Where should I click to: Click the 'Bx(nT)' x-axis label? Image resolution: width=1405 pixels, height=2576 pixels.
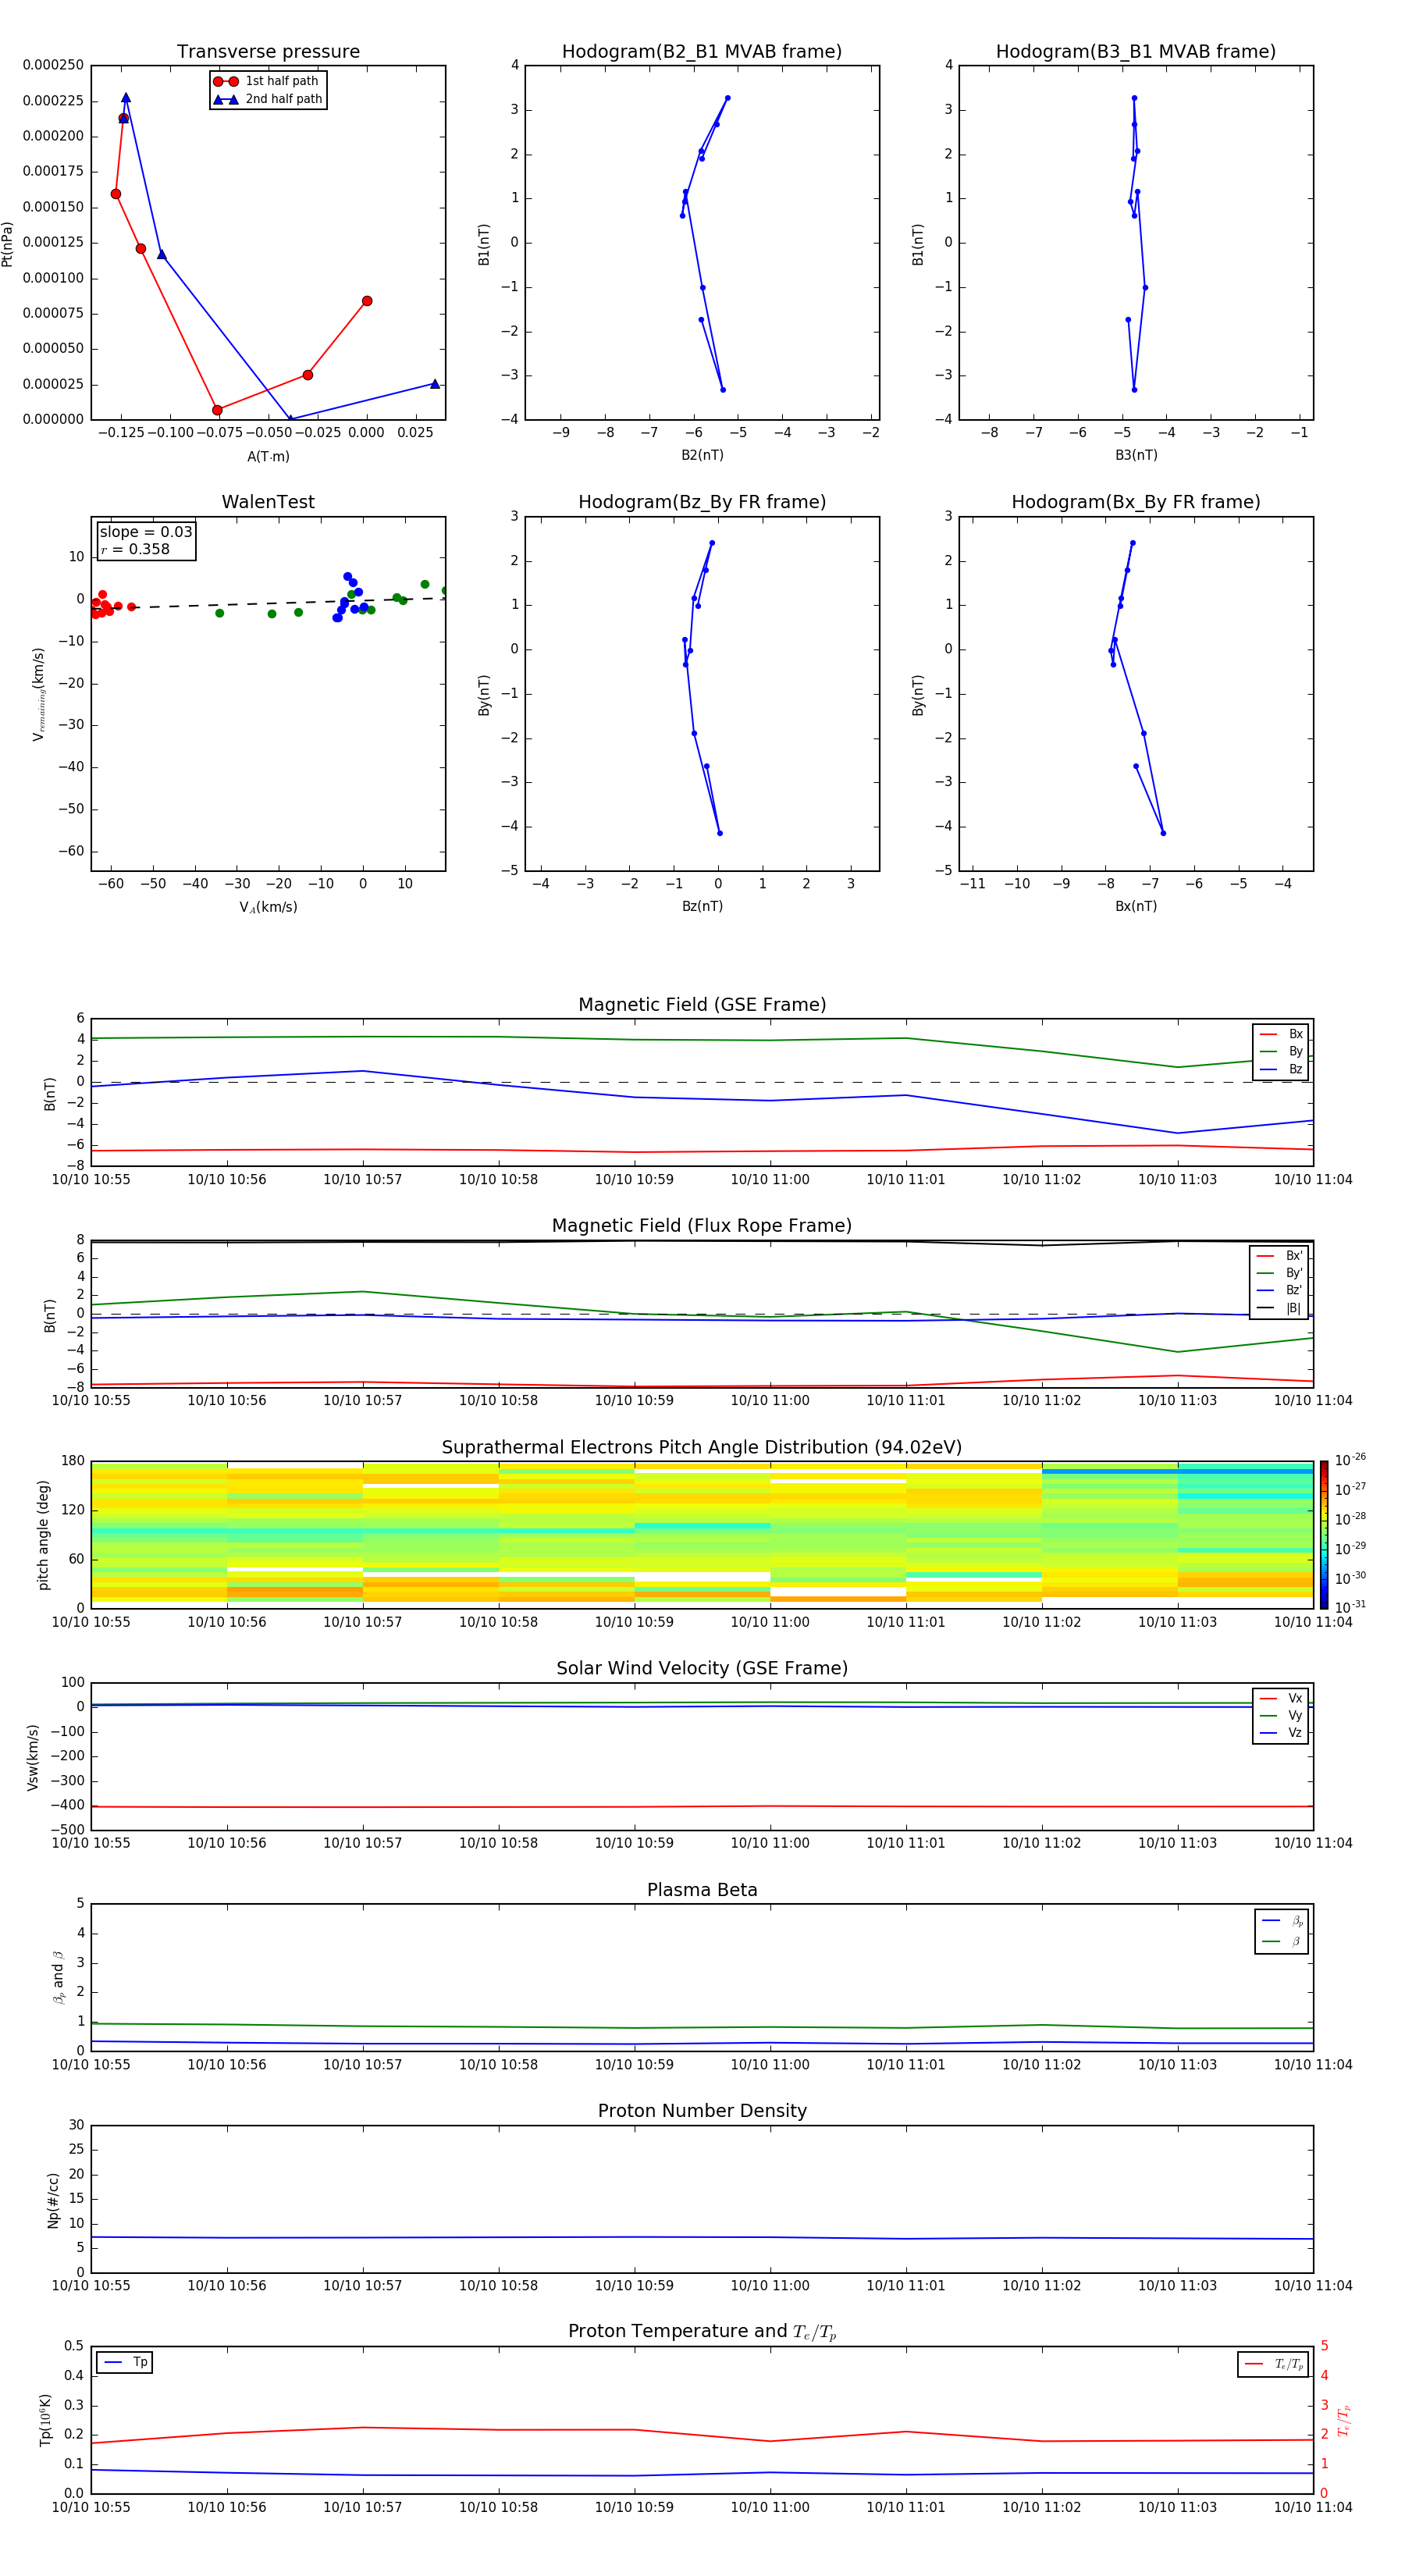pyautogui.click(x=1136, y=907)
